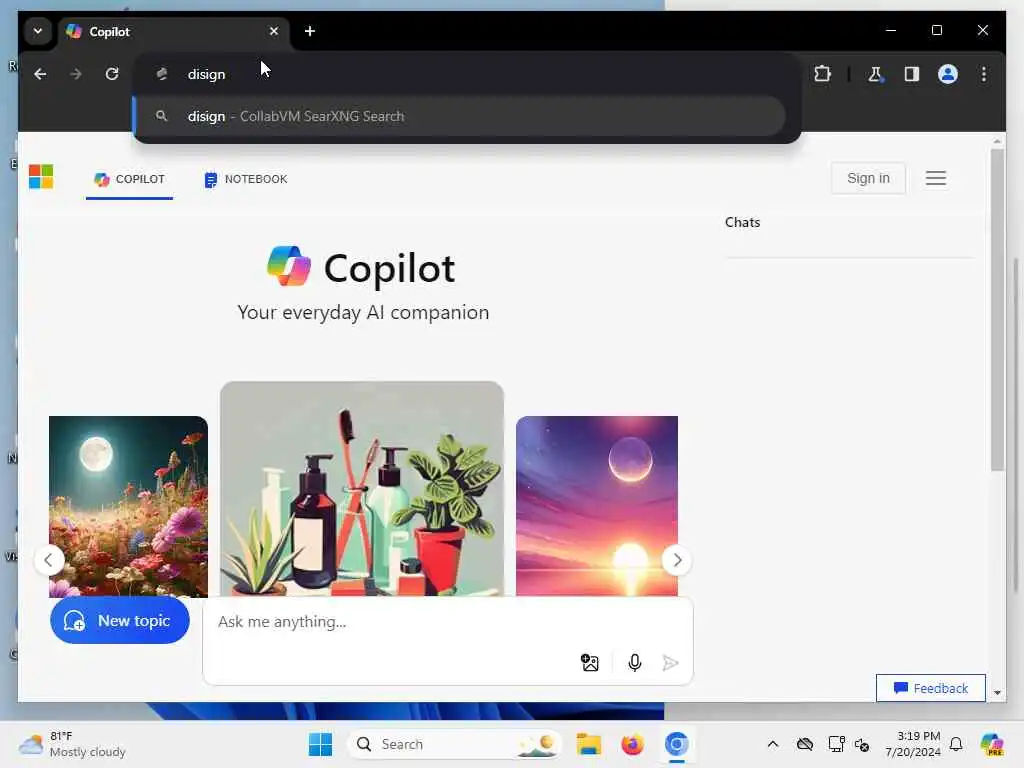Open a new browser tab
Viewport: 1024px width, 768px height.
310,31
